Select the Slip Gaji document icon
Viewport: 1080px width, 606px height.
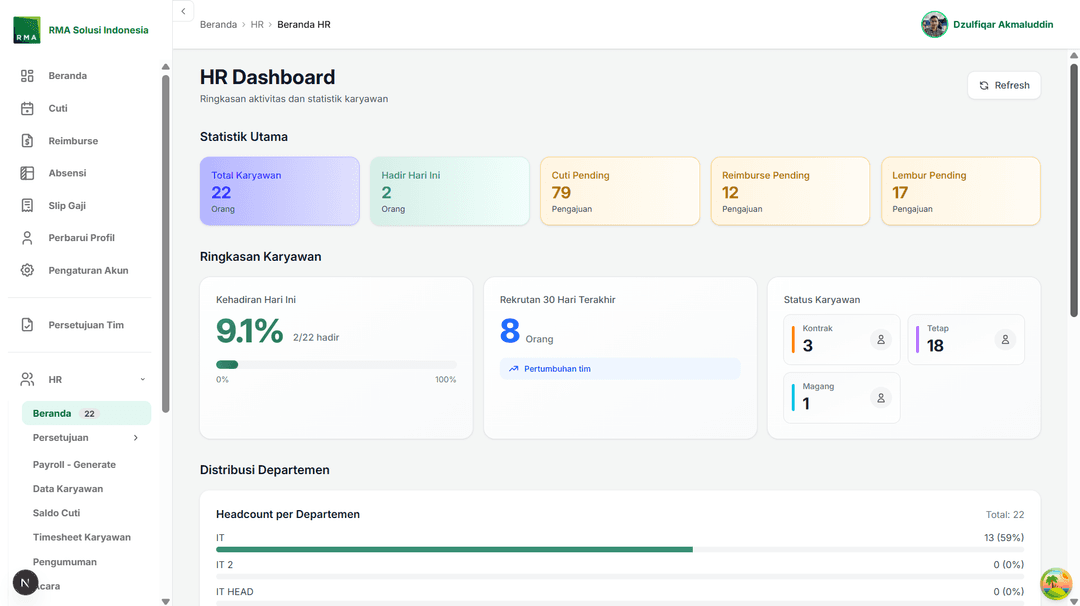point(27,204)
